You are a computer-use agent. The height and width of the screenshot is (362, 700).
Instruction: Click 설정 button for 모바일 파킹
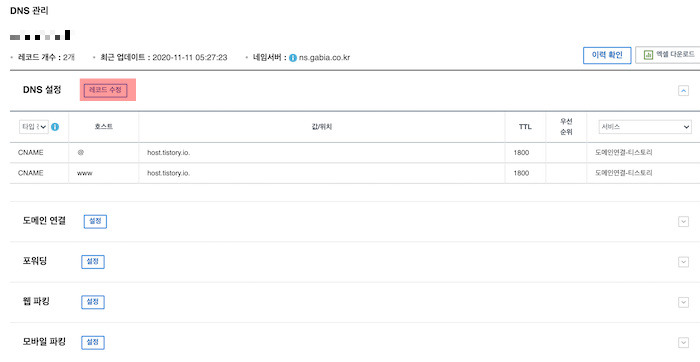pyautogui.click(x=93, y=343)
